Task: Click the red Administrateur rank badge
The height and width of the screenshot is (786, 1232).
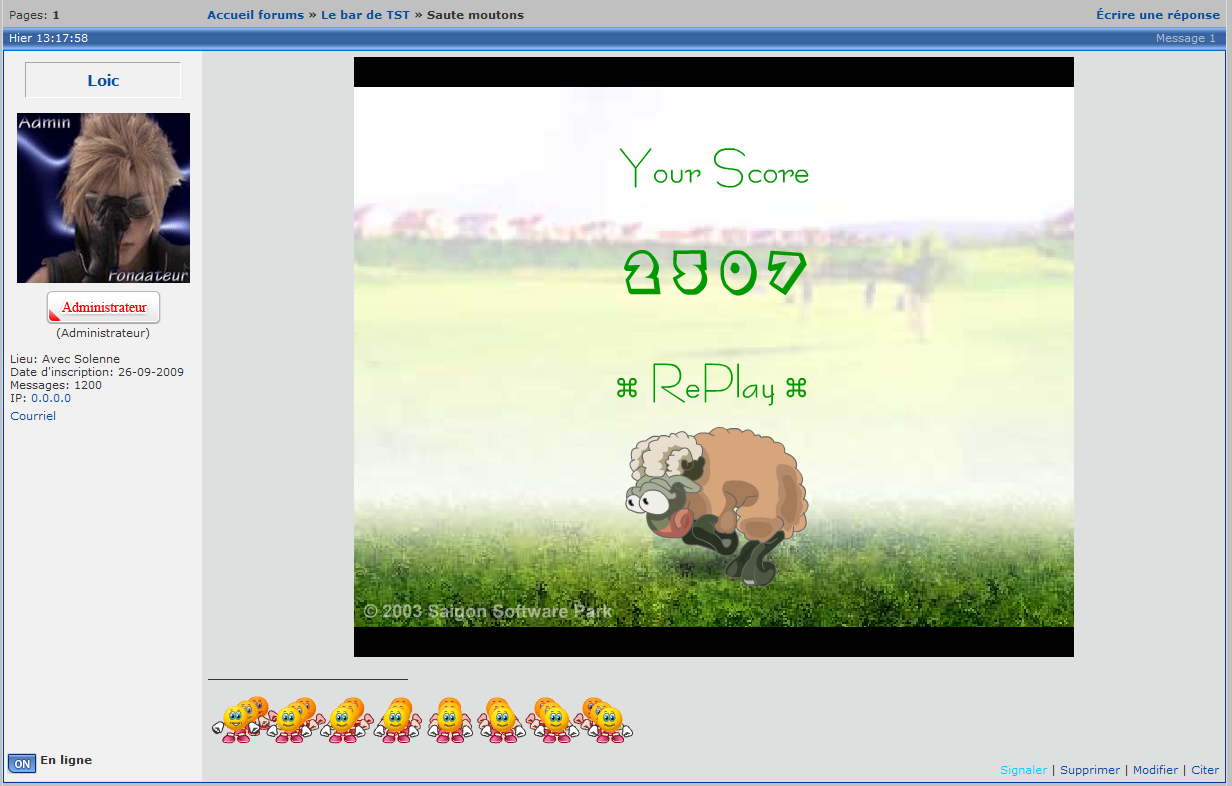Action: (x=103, y=308)
